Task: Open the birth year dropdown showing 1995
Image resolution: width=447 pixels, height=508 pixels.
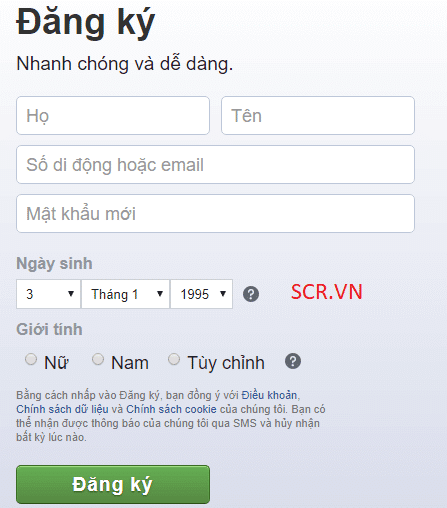Action: pyautogui.click(x=201, y=294)
